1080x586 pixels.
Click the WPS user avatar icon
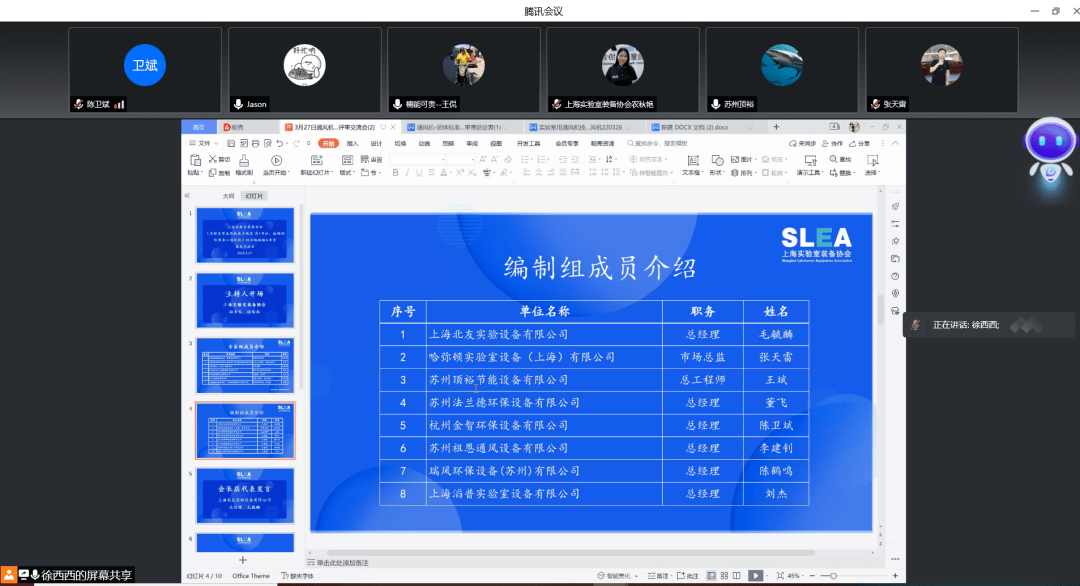(x=855, y=127)
